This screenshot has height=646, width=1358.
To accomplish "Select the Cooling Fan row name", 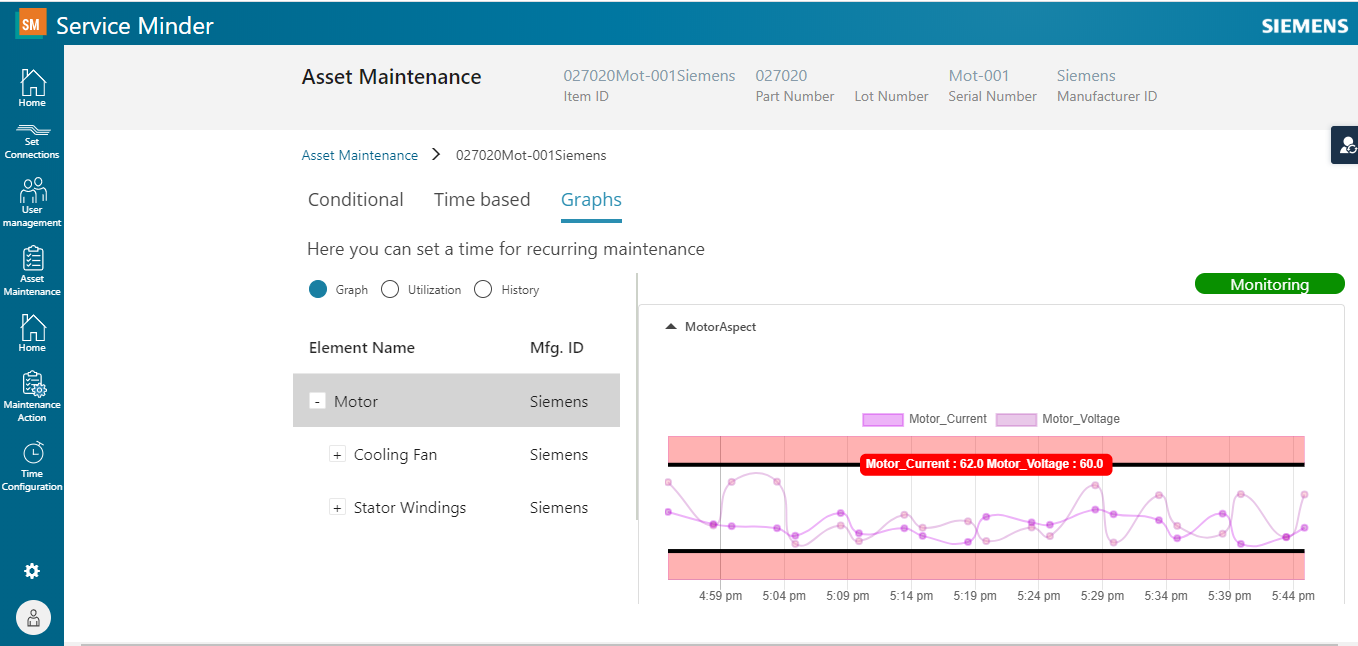I will [x=396, y=454].
